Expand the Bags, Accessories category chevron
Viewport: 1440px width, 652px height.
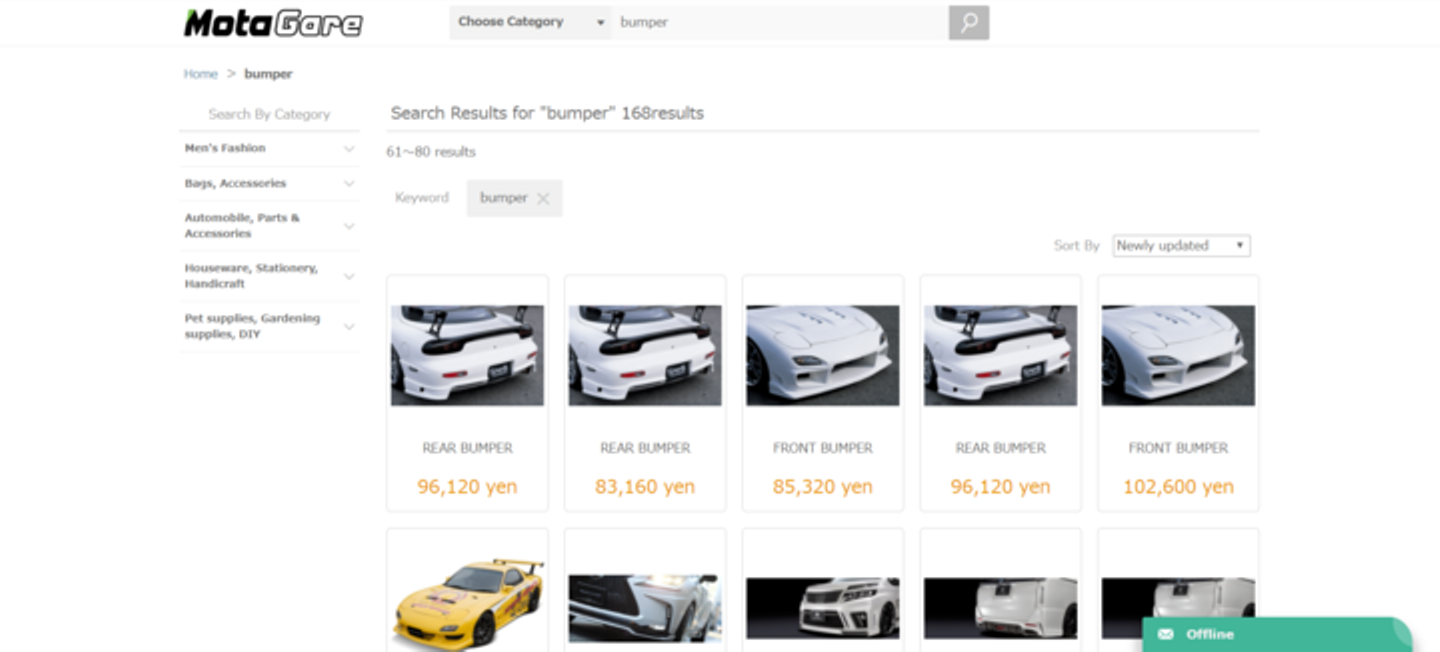(x=349, y=183)
